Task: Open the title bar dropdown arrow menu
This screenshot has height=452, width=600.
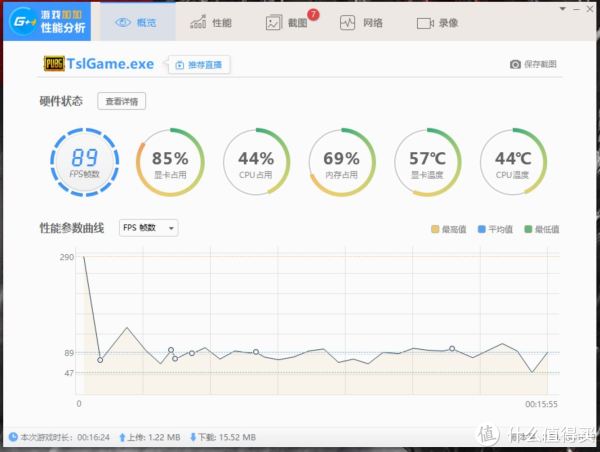Action: coord(562,9)
